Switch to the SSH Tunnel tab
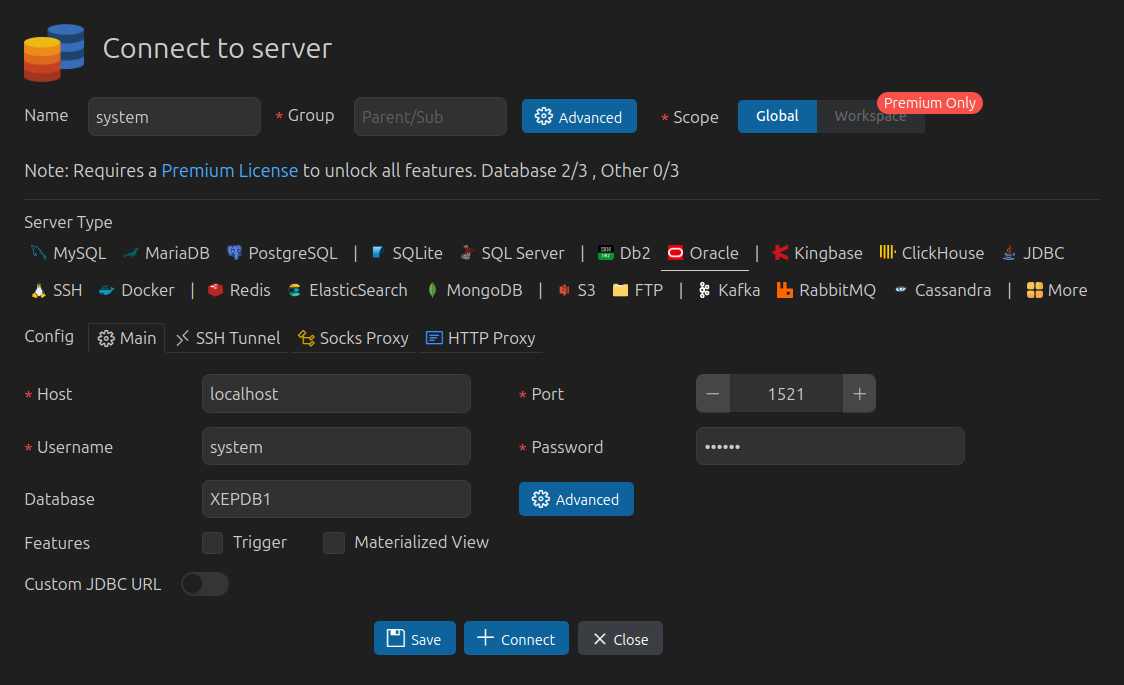Screen dimensions: 1124x685 click(227, 338)
